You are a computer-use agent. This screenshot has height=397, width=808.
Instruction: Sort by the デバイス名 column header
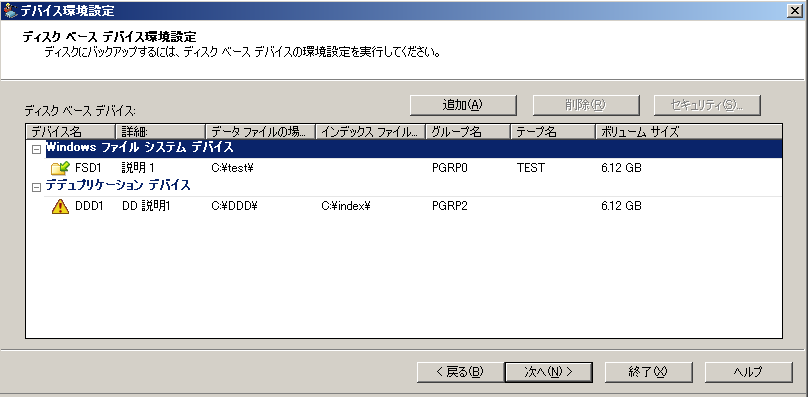(x=71, y=132)
